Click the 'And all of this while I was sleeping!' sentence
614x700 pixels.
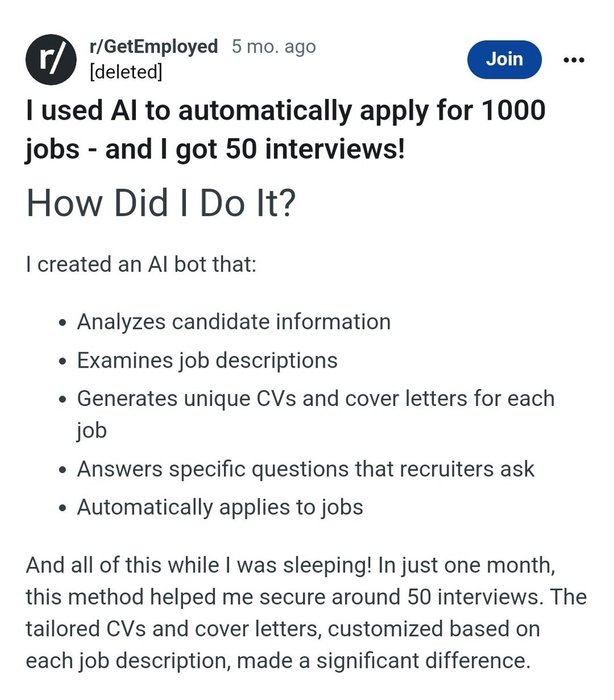click(199, 565)
